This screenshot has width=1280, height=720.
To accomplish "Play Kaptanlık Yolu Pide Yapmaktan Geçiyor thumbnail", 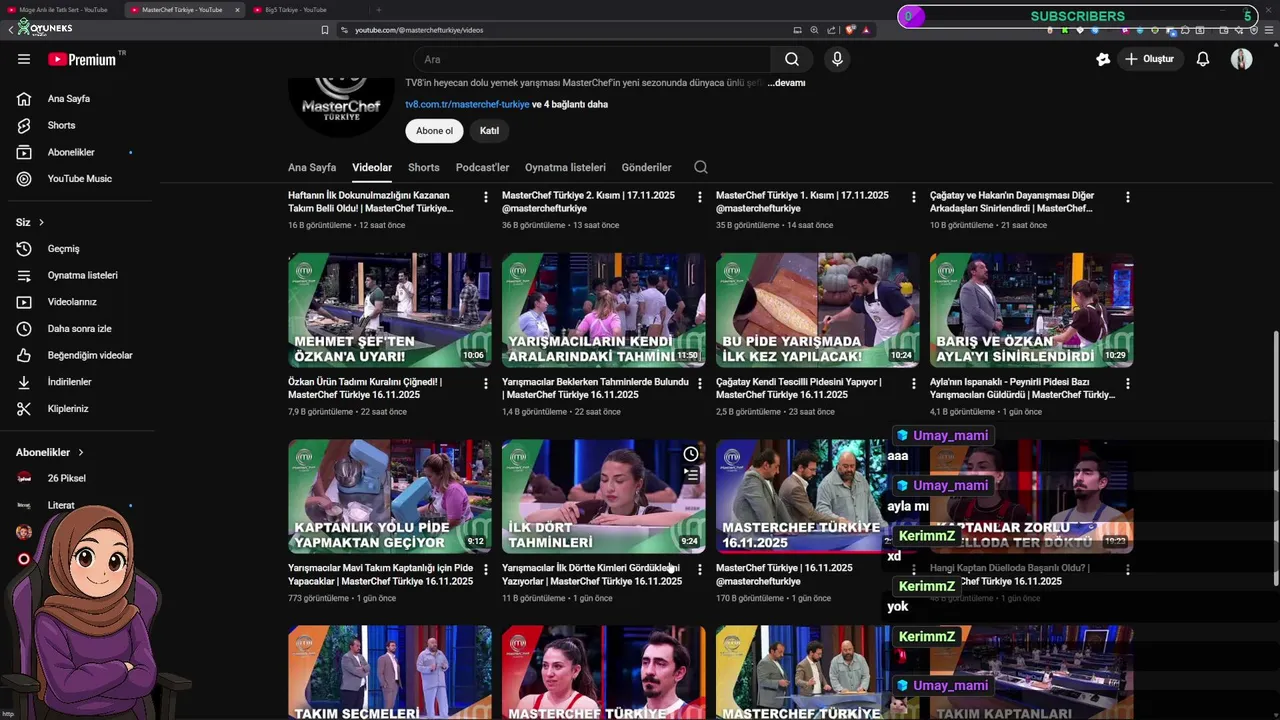I will point(390,496).
